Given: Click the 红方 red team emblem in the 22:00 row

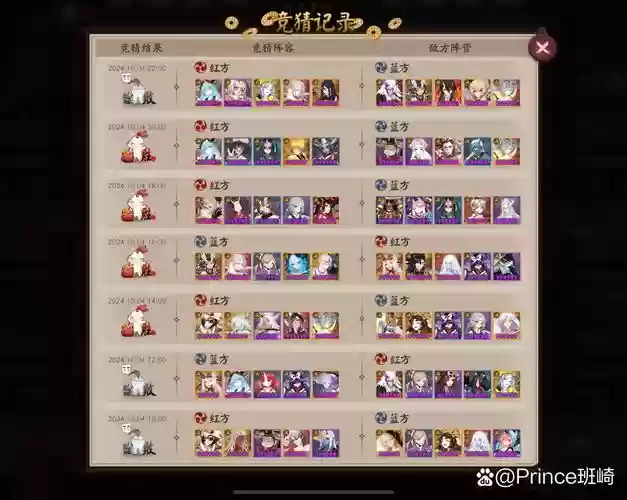Looking at the screenshot, I should click(x=200, y=67).
